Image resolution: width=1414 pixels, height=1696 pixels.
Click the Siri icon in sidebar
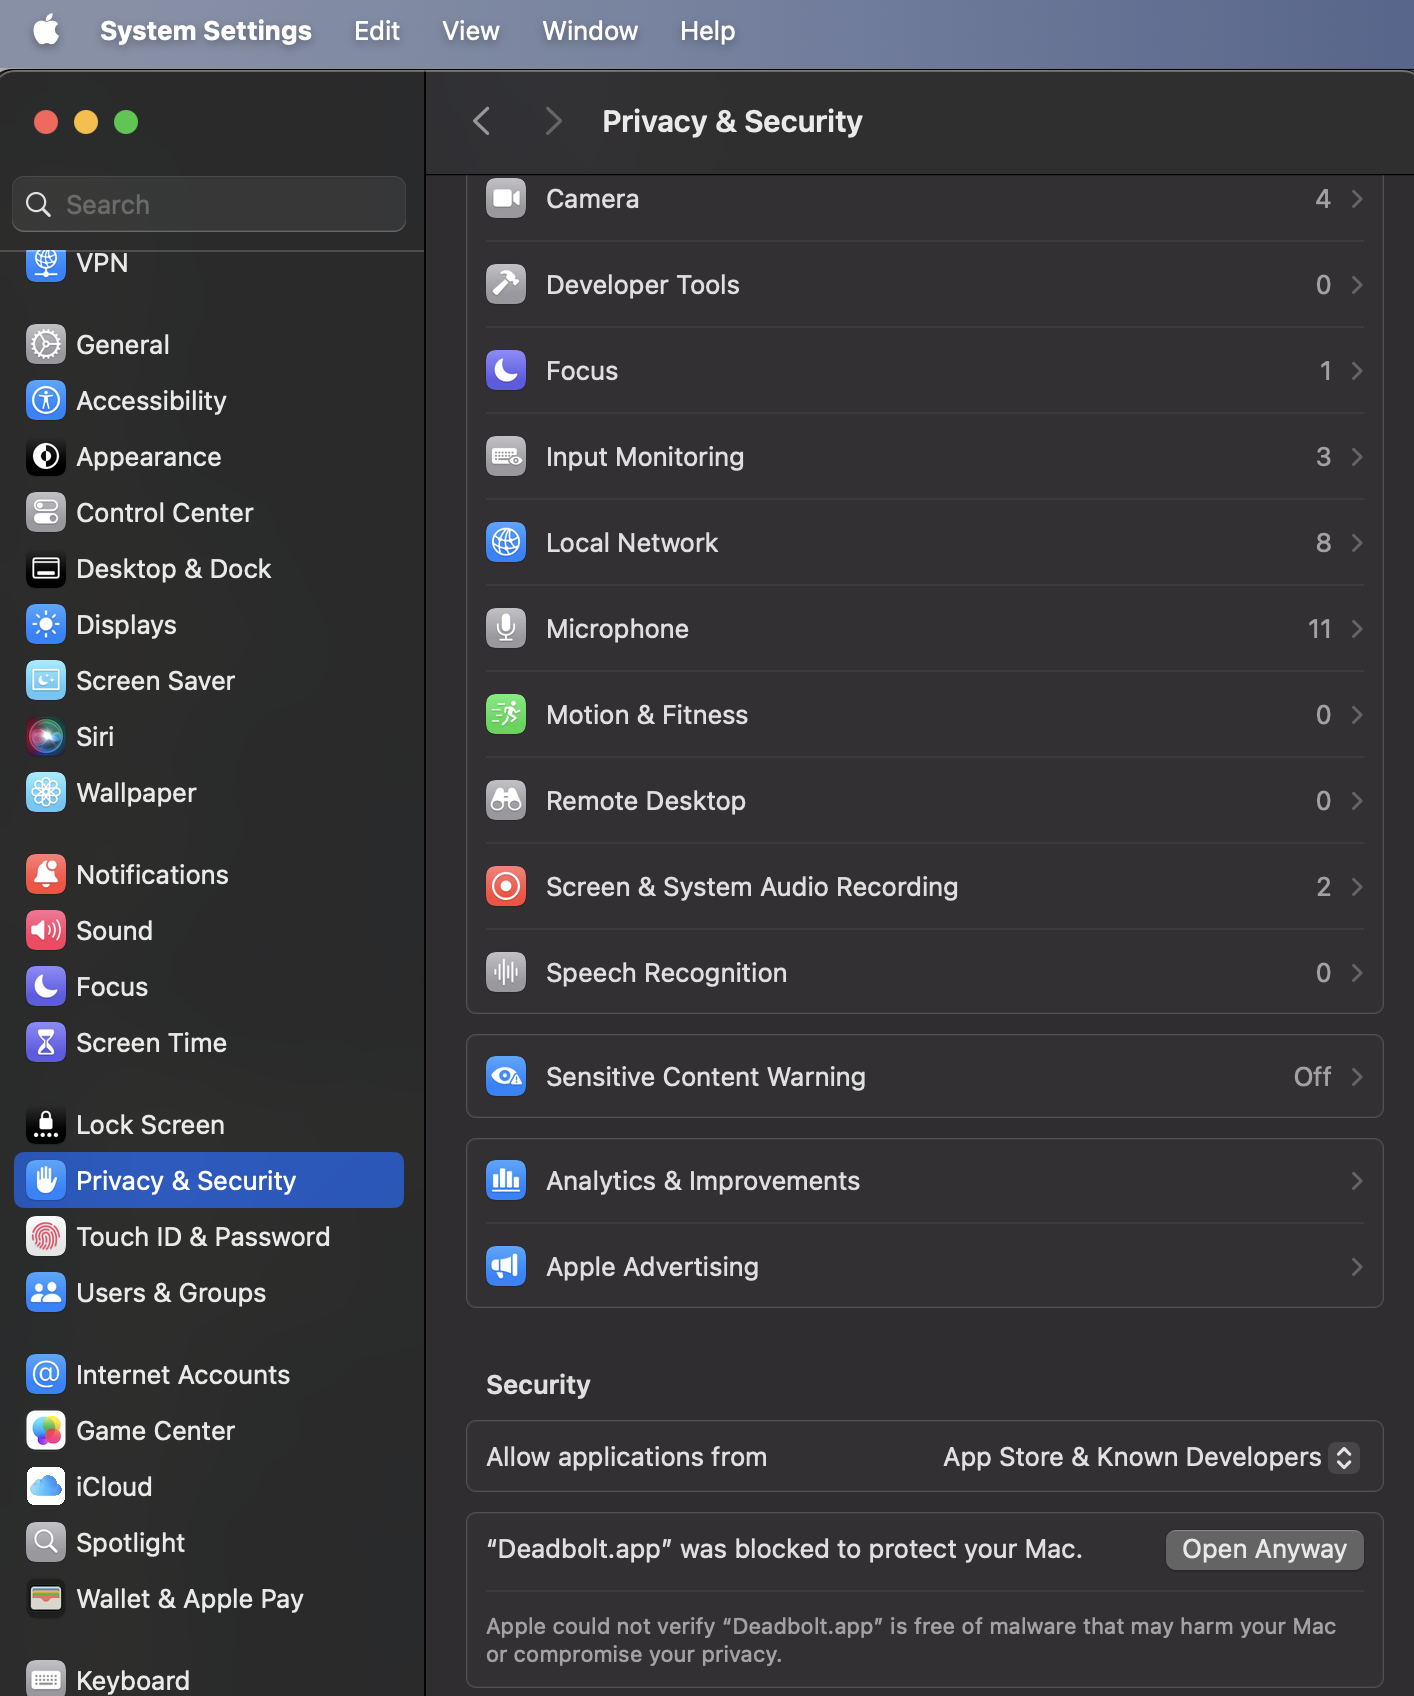46,737
